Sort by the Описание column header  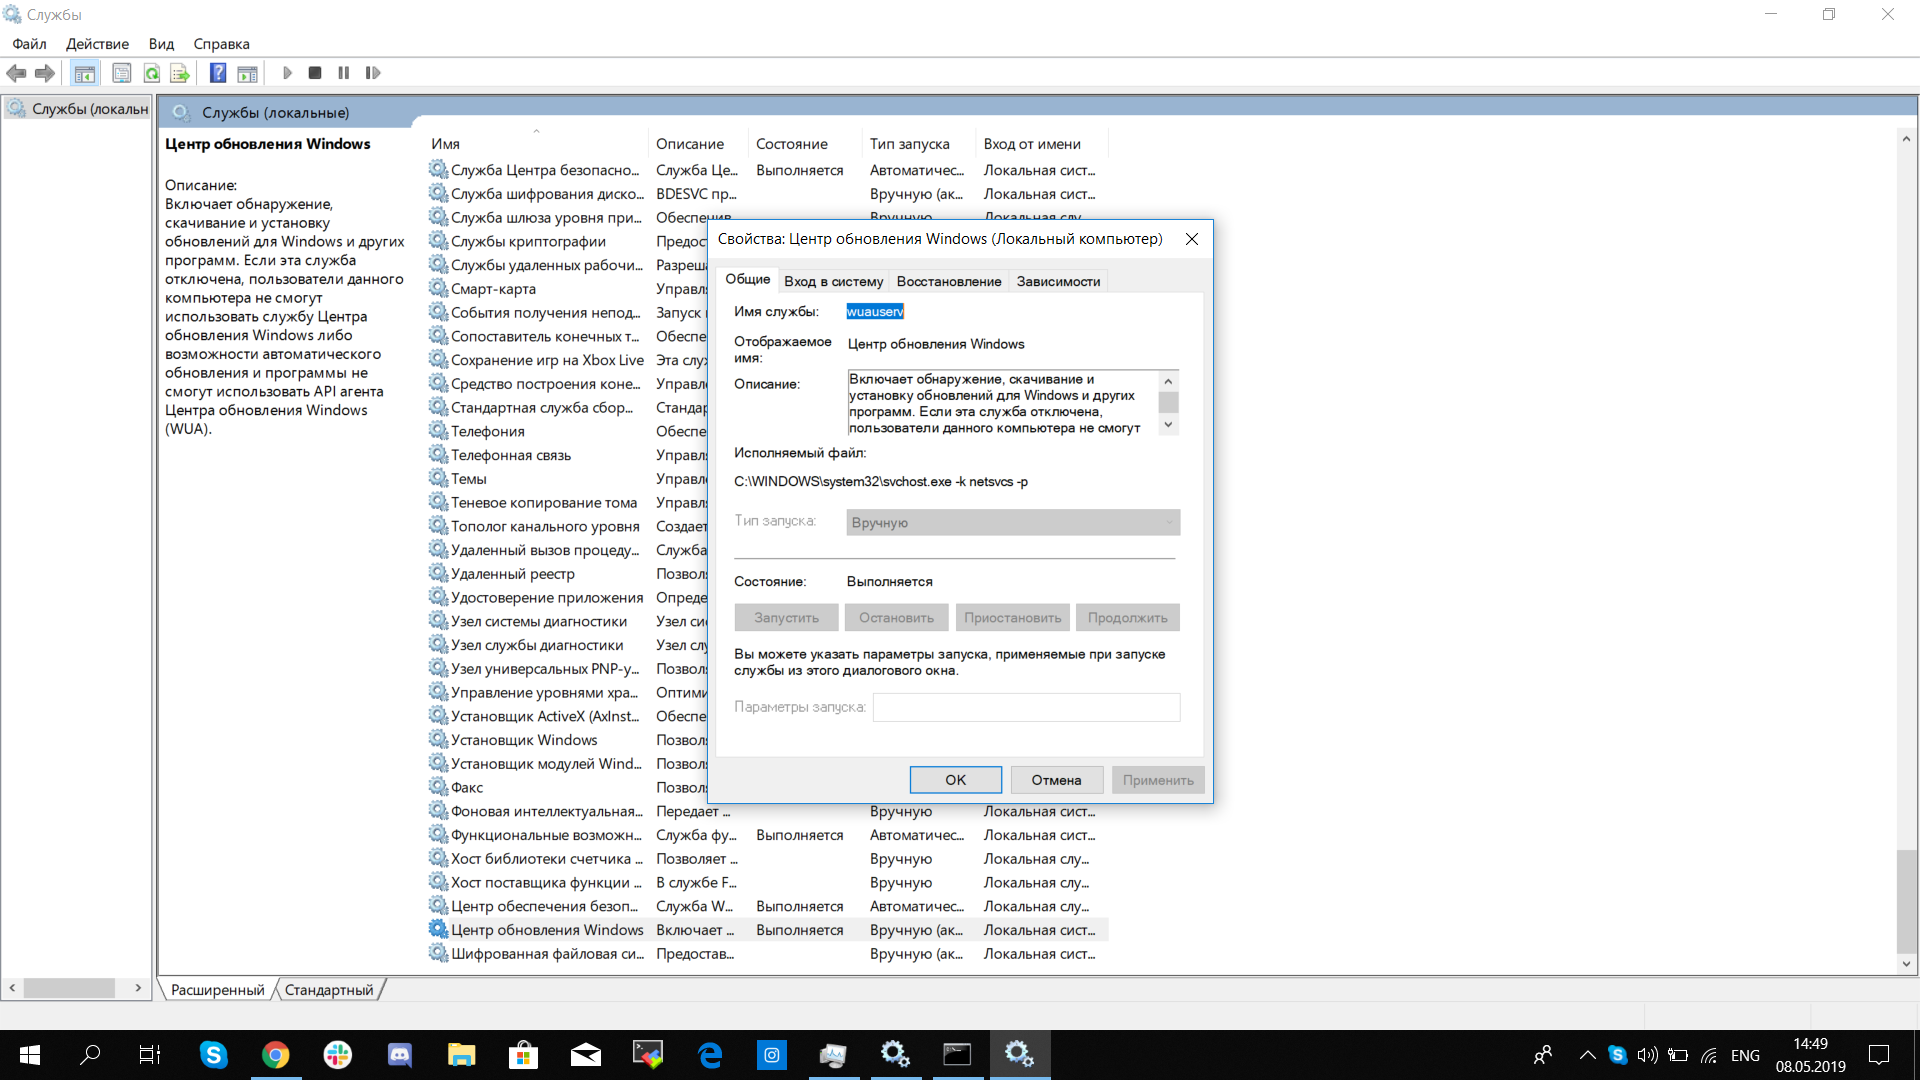point(698,144)
